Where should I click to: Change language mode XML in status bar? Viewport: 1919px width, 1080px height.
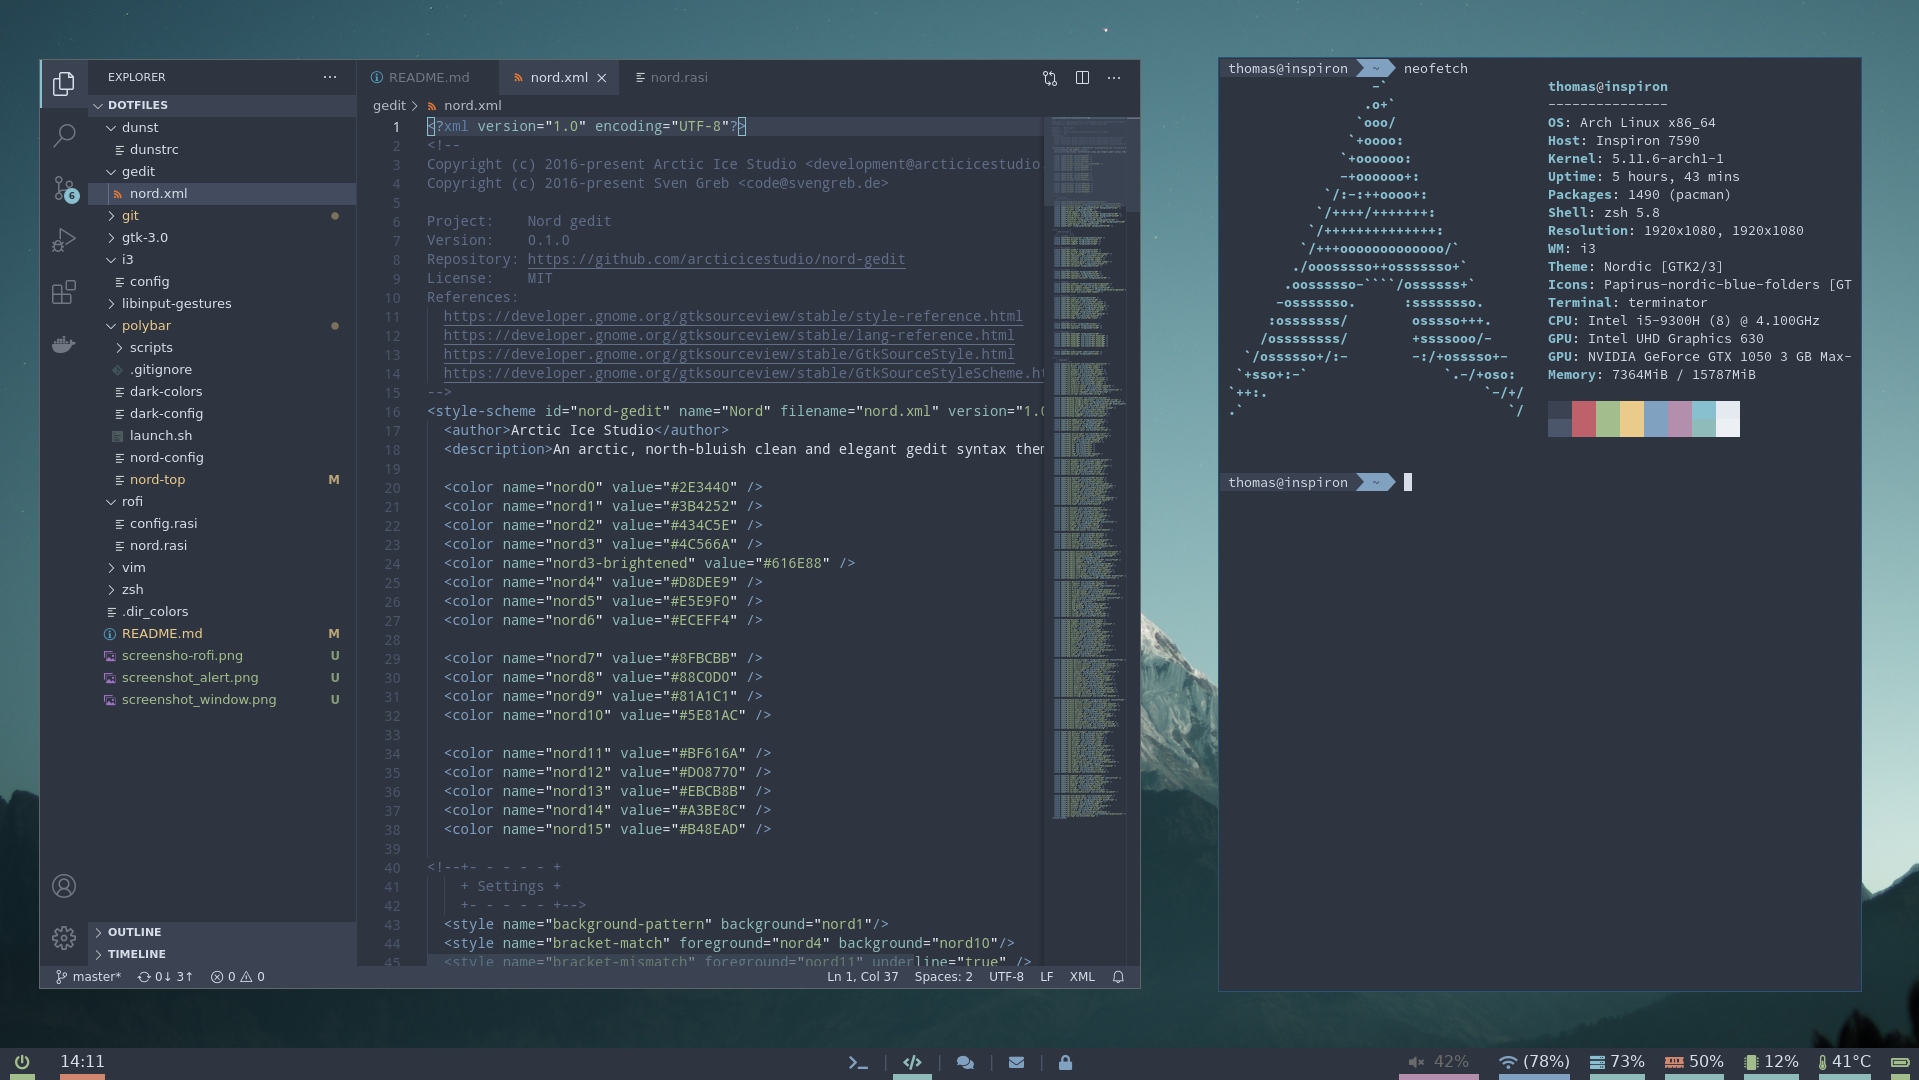(1082, 977)
